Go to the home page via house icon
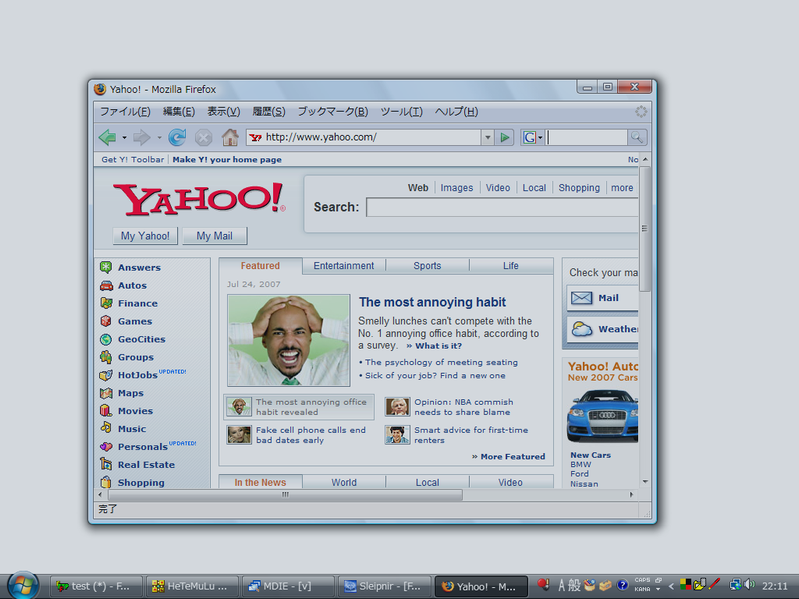799x599 pixels. [230, 137]
